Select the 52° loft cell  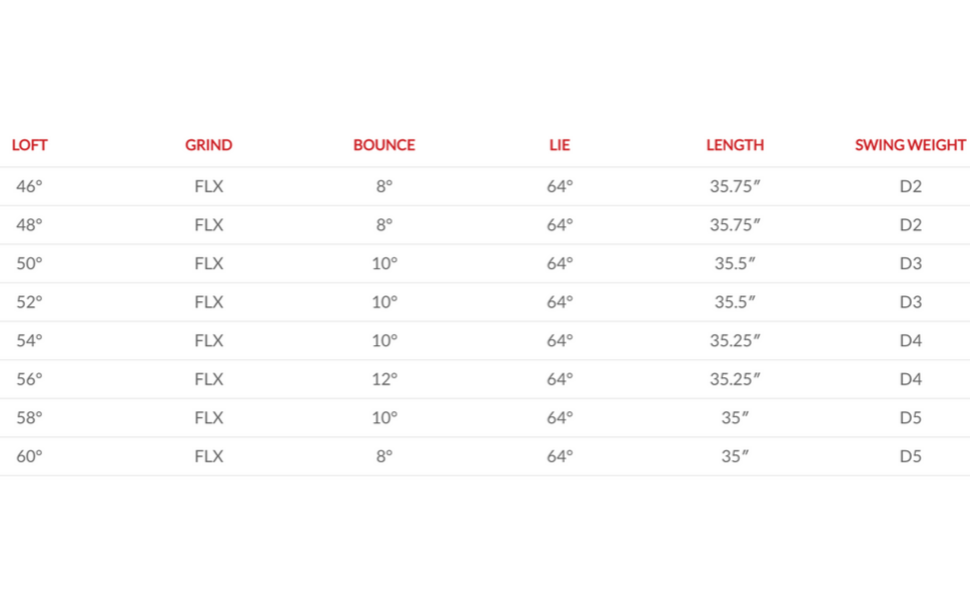click(30, 302)
